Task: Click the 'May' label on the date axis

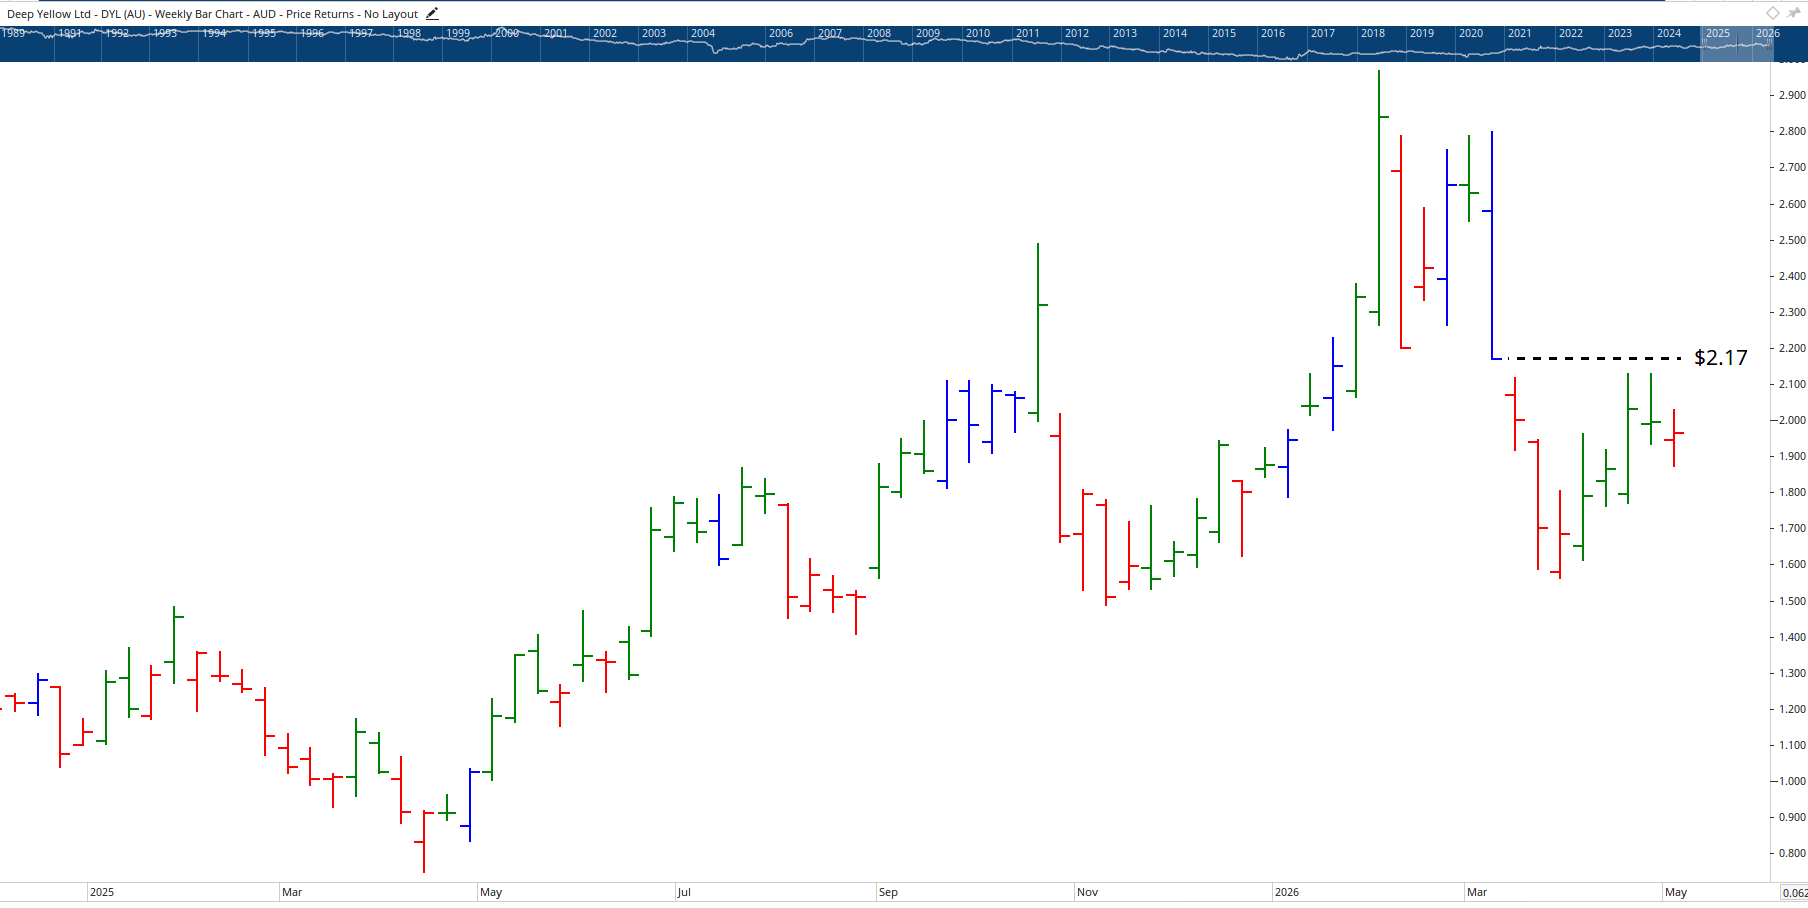Action: (492, 892)
